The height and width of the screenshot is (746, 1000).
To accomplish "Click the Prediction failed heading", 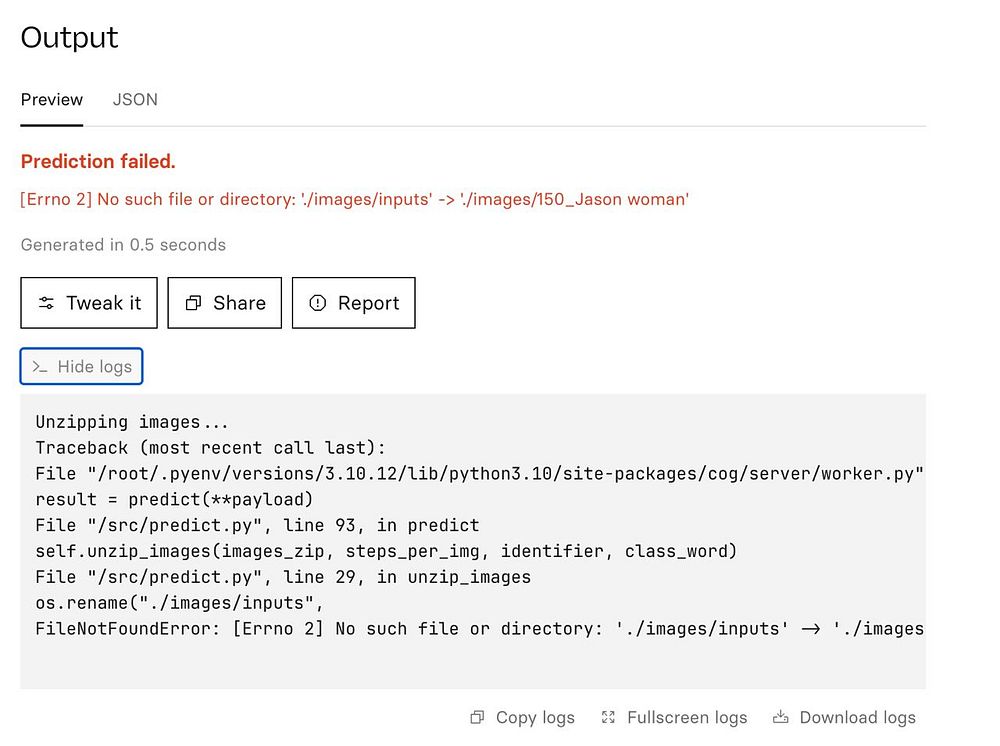I will (x=98, y=161).
